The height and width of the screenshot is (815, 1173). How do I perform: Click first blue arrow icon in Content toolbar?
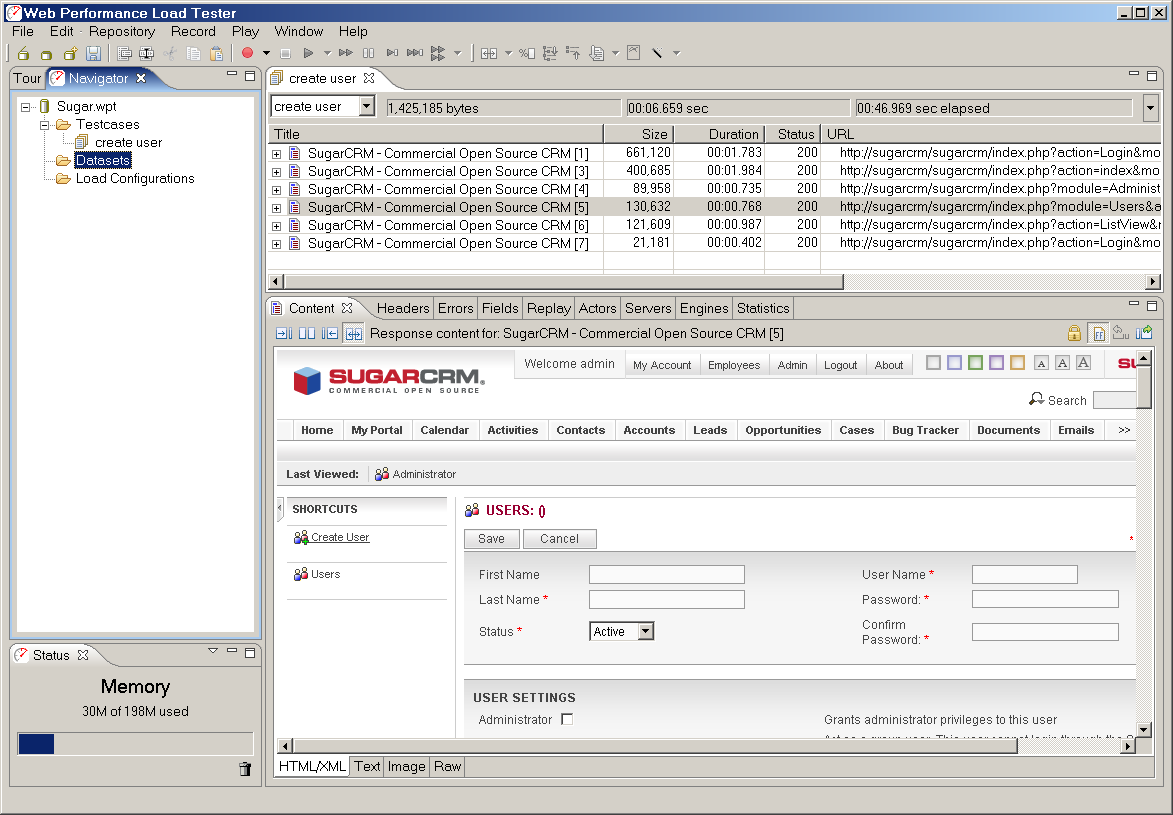coord(284,333)
